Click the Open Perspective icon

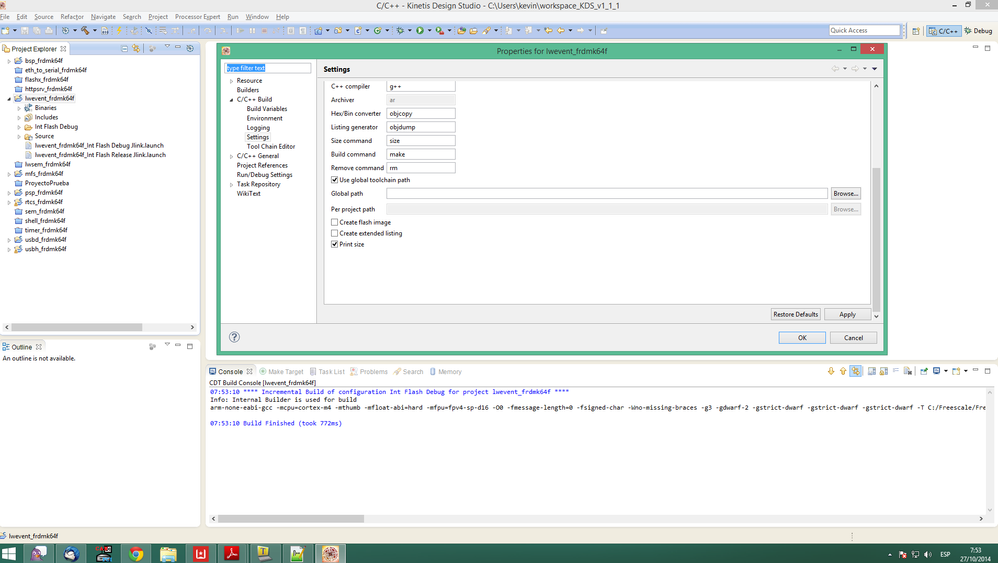[x=916, y=31]
